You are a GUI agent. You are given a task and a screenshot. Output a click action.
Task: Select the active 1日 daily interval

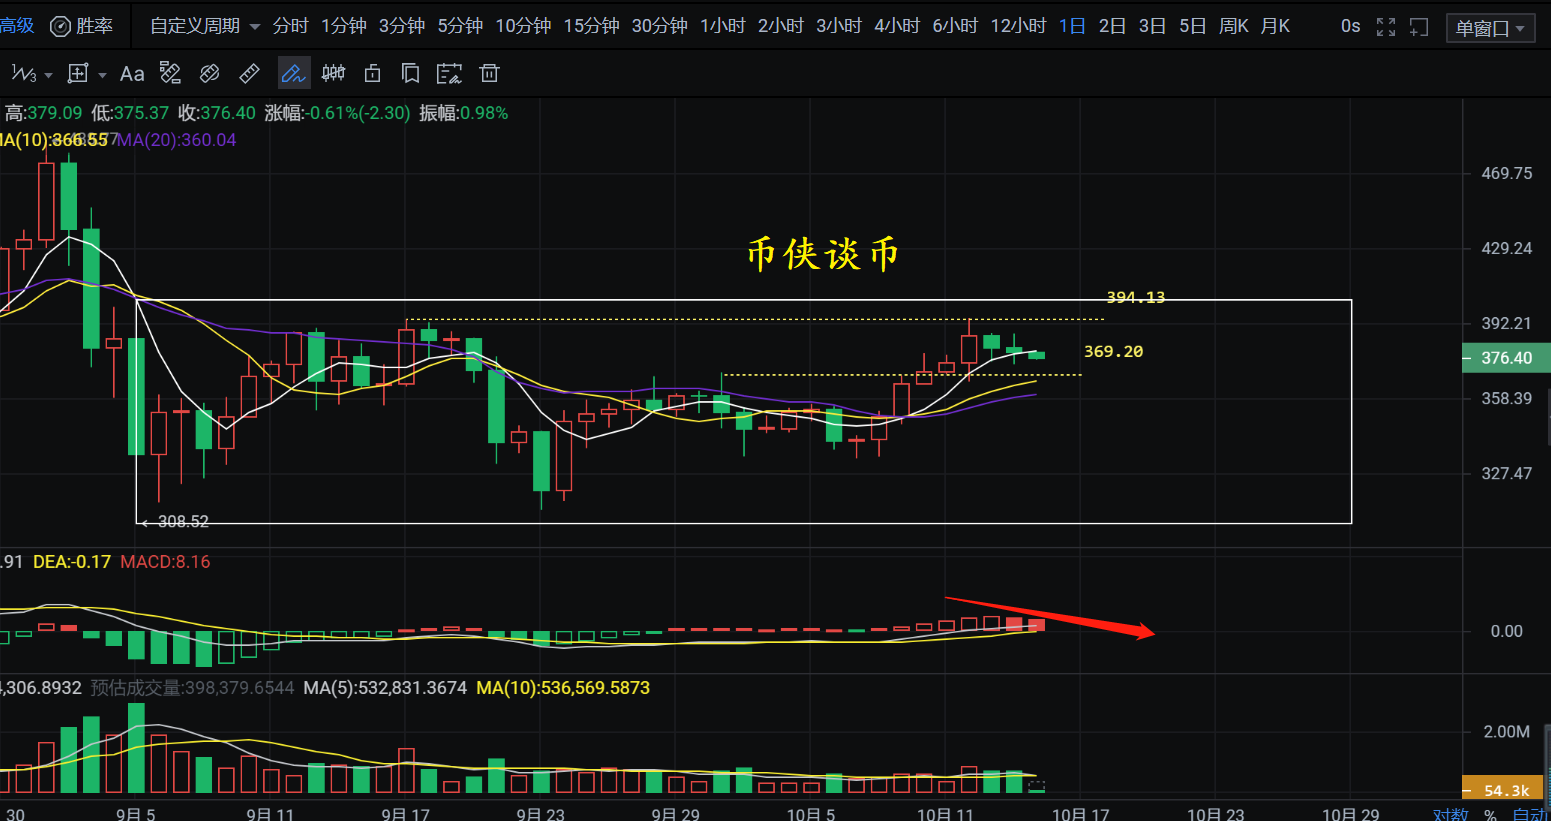pos(1072,26)
